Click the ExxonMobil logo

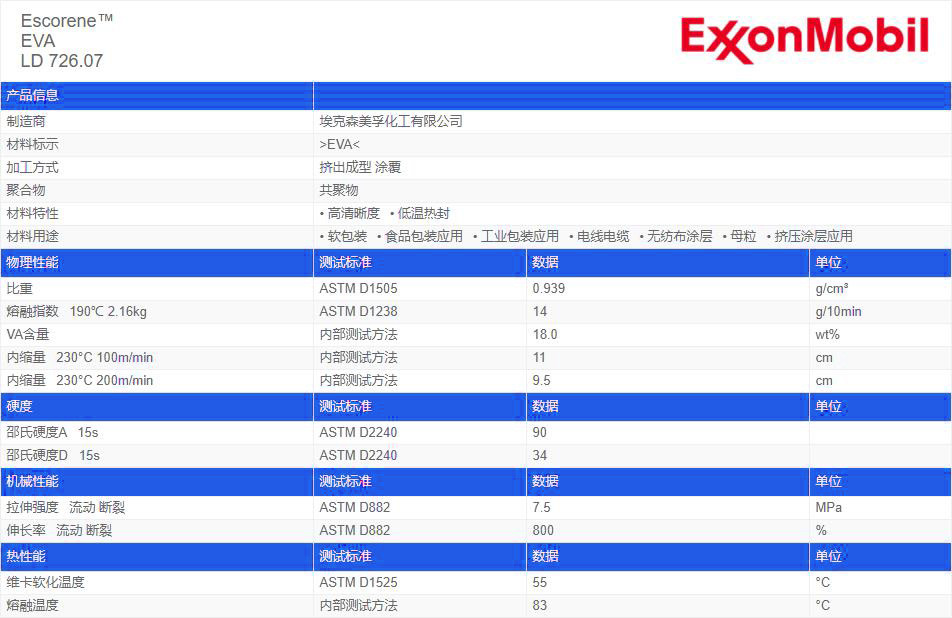click(804, 40)
